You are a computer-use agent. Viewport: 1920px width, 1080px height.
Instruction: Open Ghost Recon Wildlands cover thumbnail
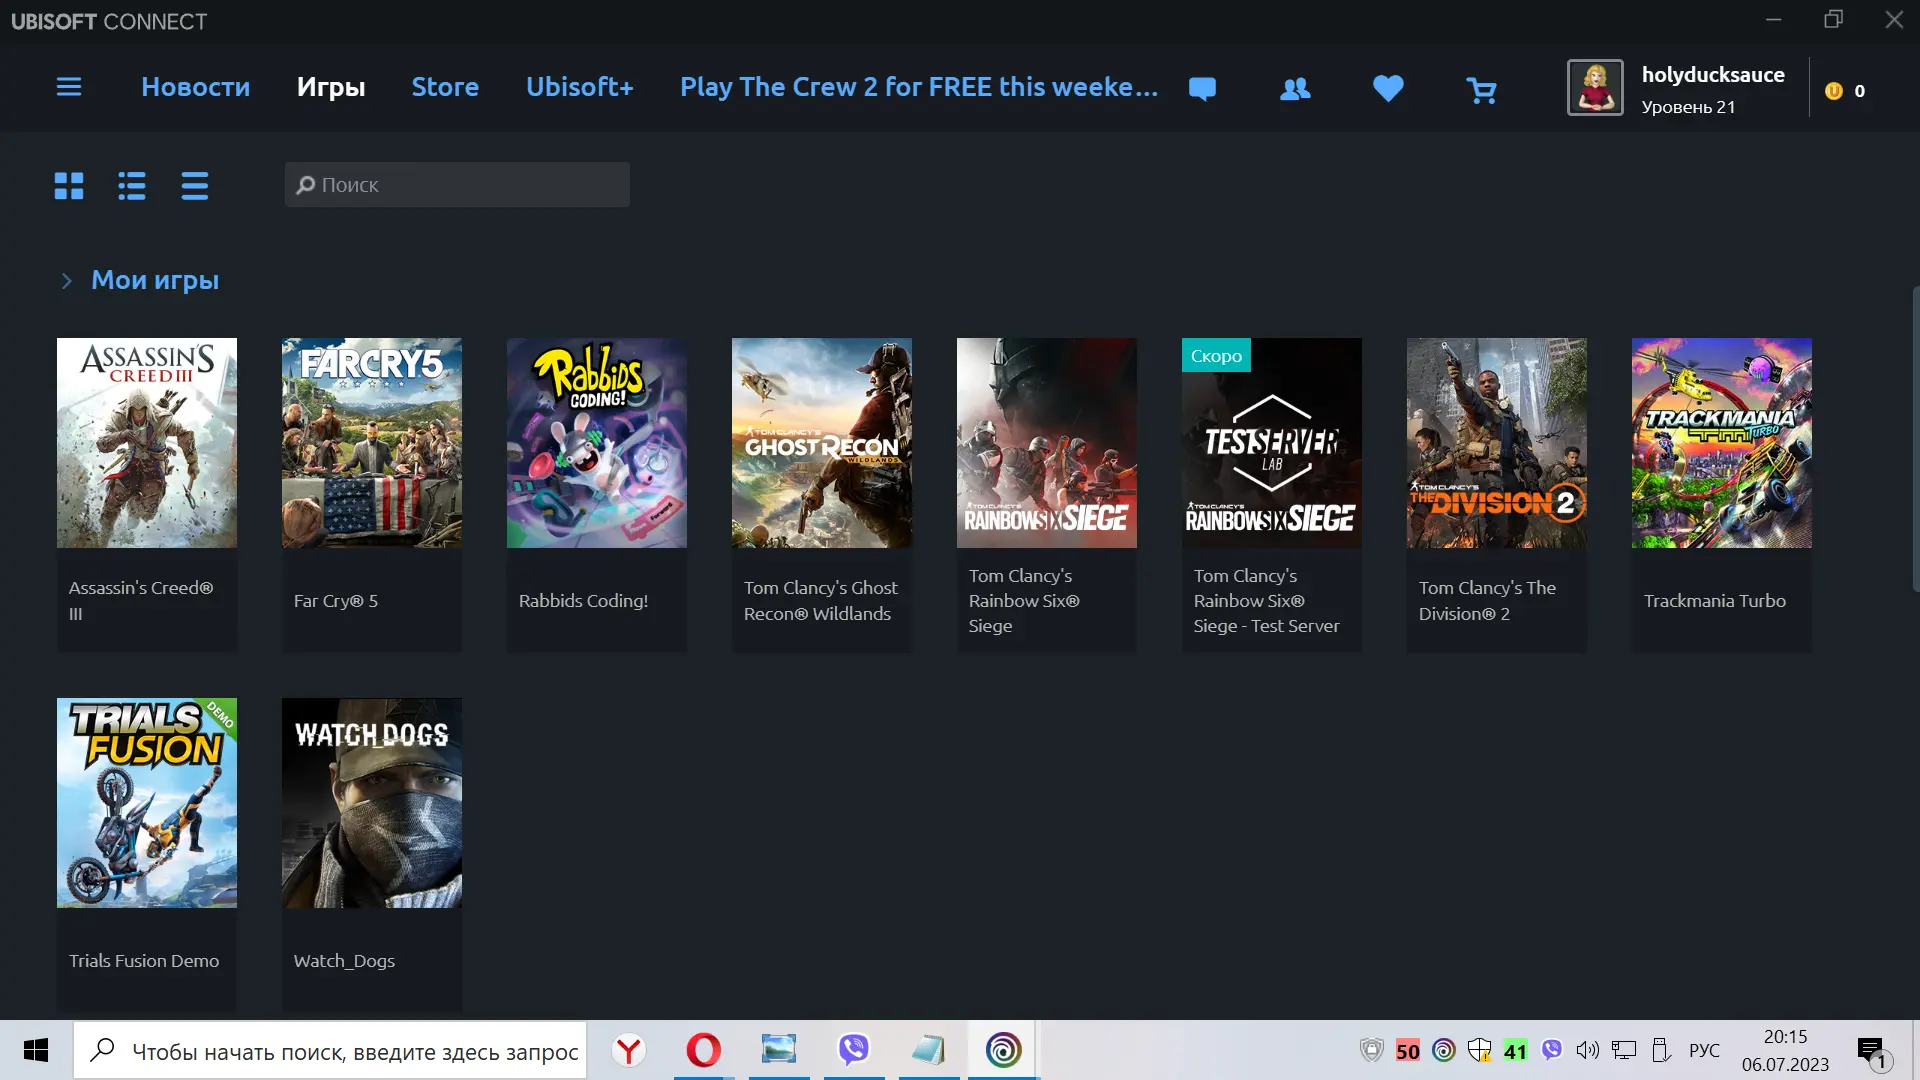click(822, 443)
